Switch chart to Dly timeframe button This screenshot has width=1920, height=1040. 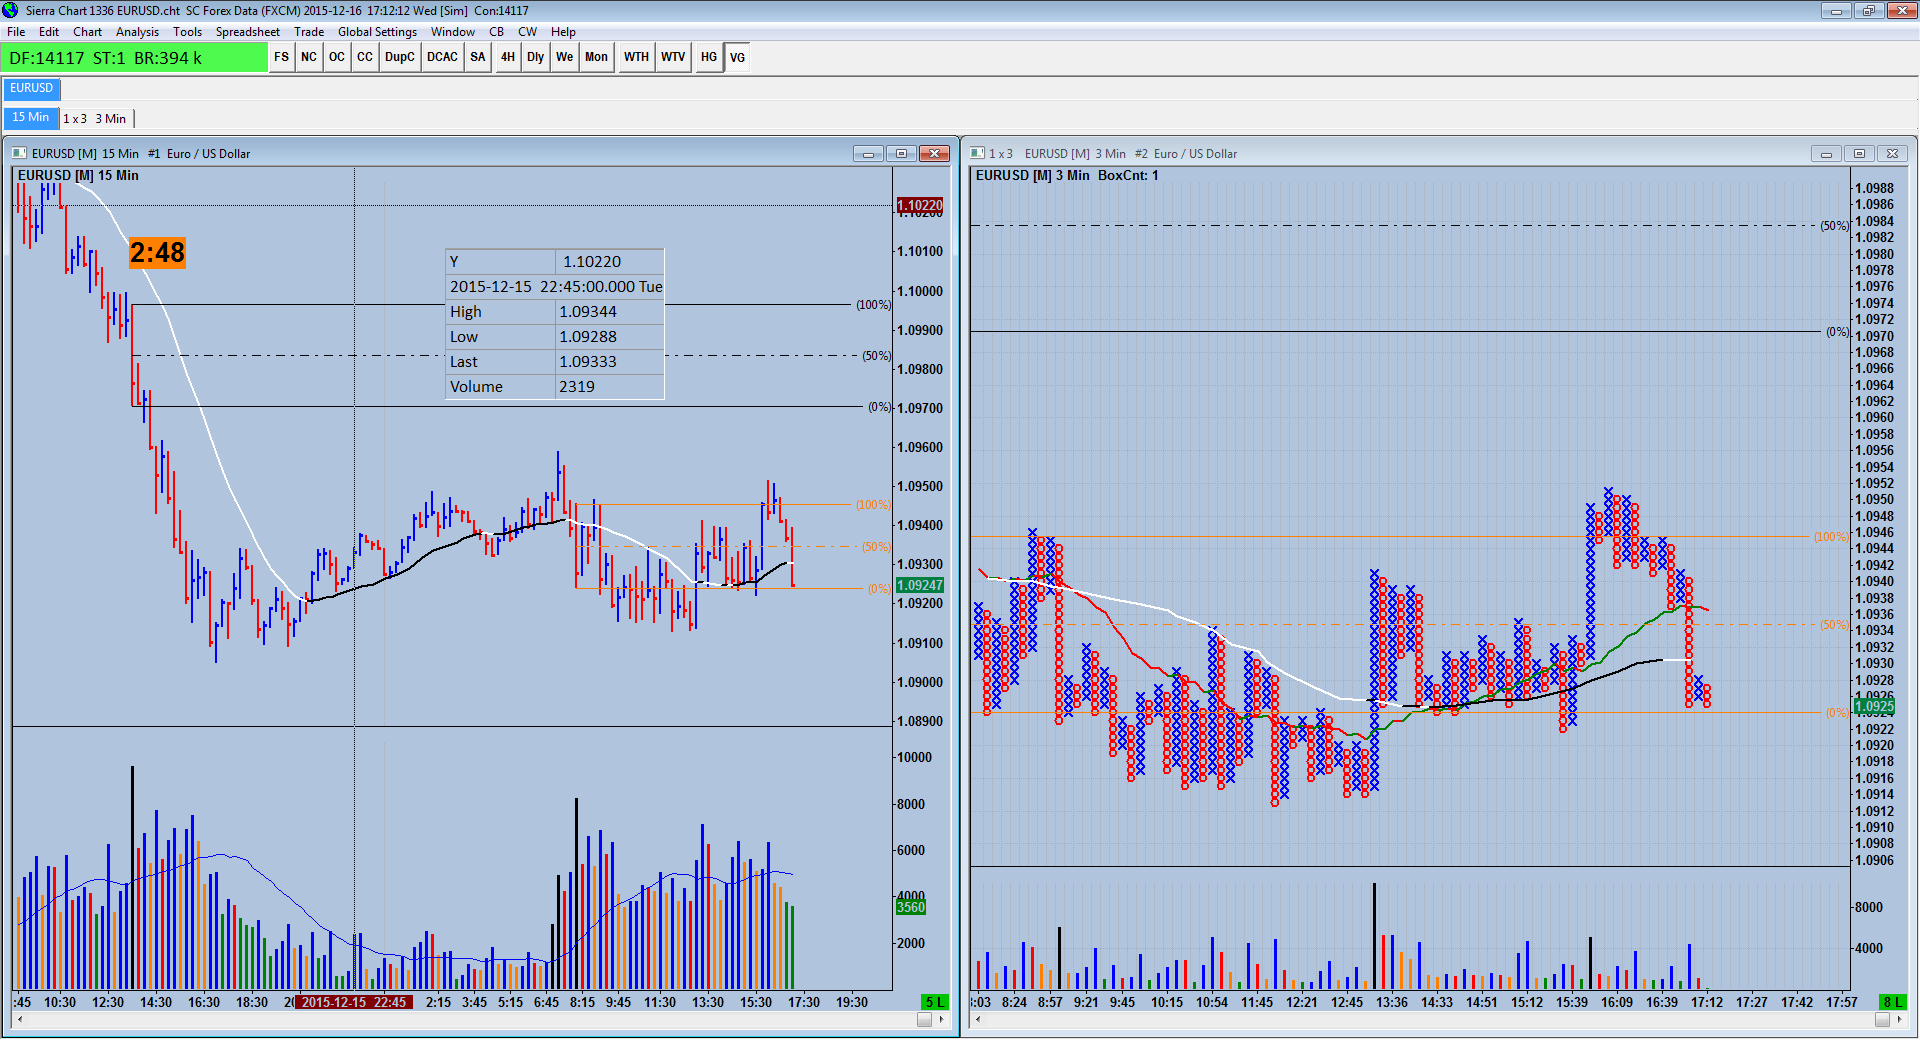[536, 57]
